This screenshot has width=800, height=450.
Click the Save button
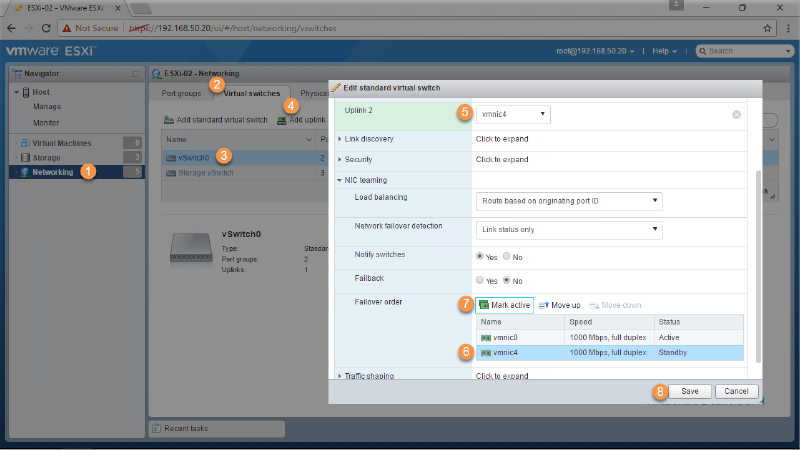point(690,391)
